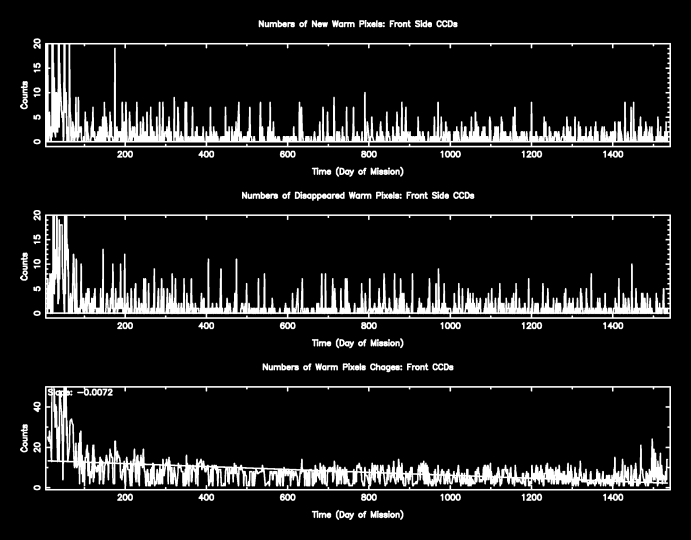
Task: Click the 'Counts' axis label of New Warm Pixels plot
Action: (24, 95)
